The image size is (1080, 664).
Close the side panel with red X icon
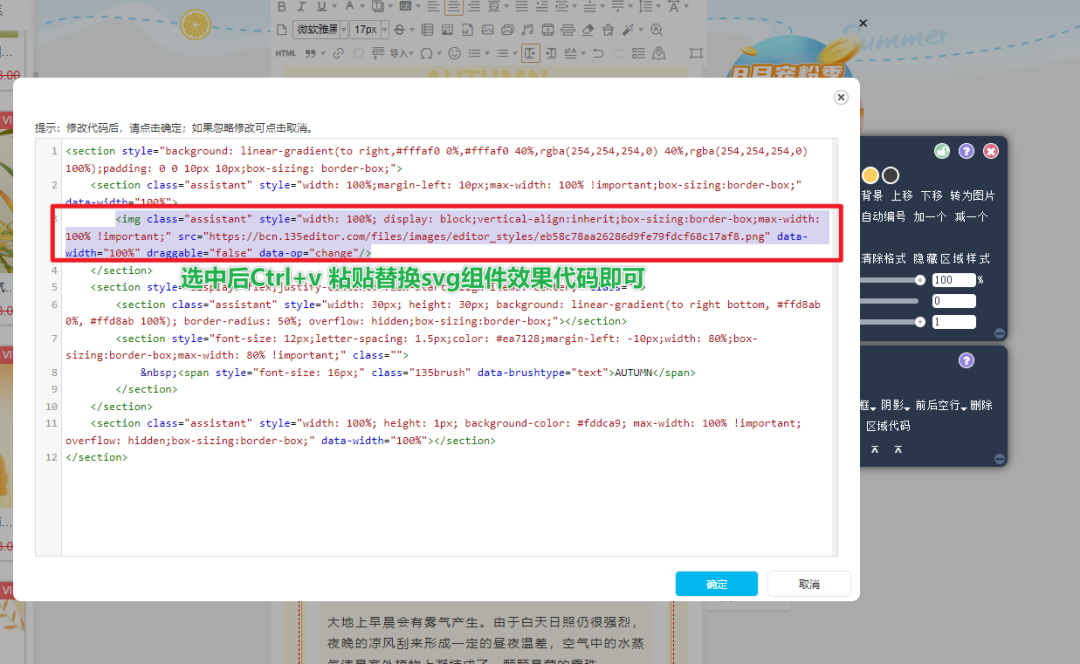pos(990,151)
